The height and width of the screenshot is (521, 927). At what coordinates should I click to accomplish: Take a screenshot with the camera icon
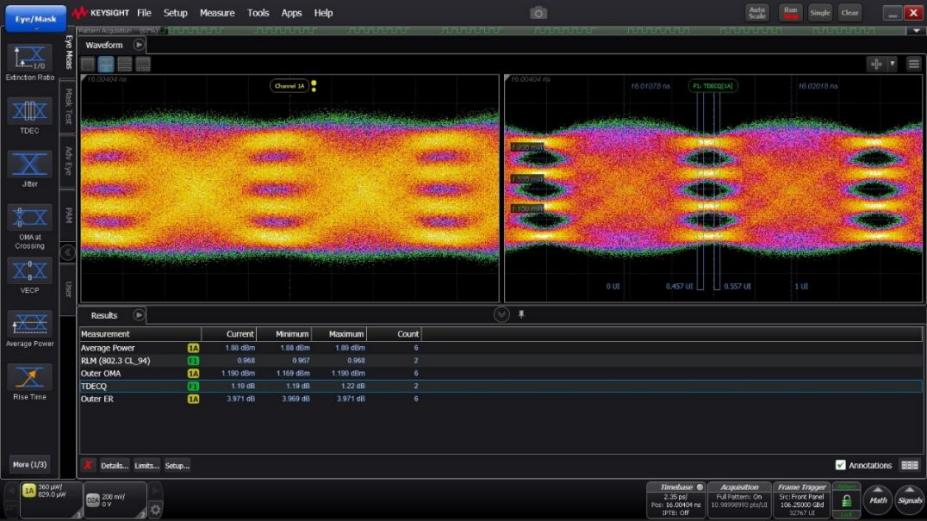538,13
